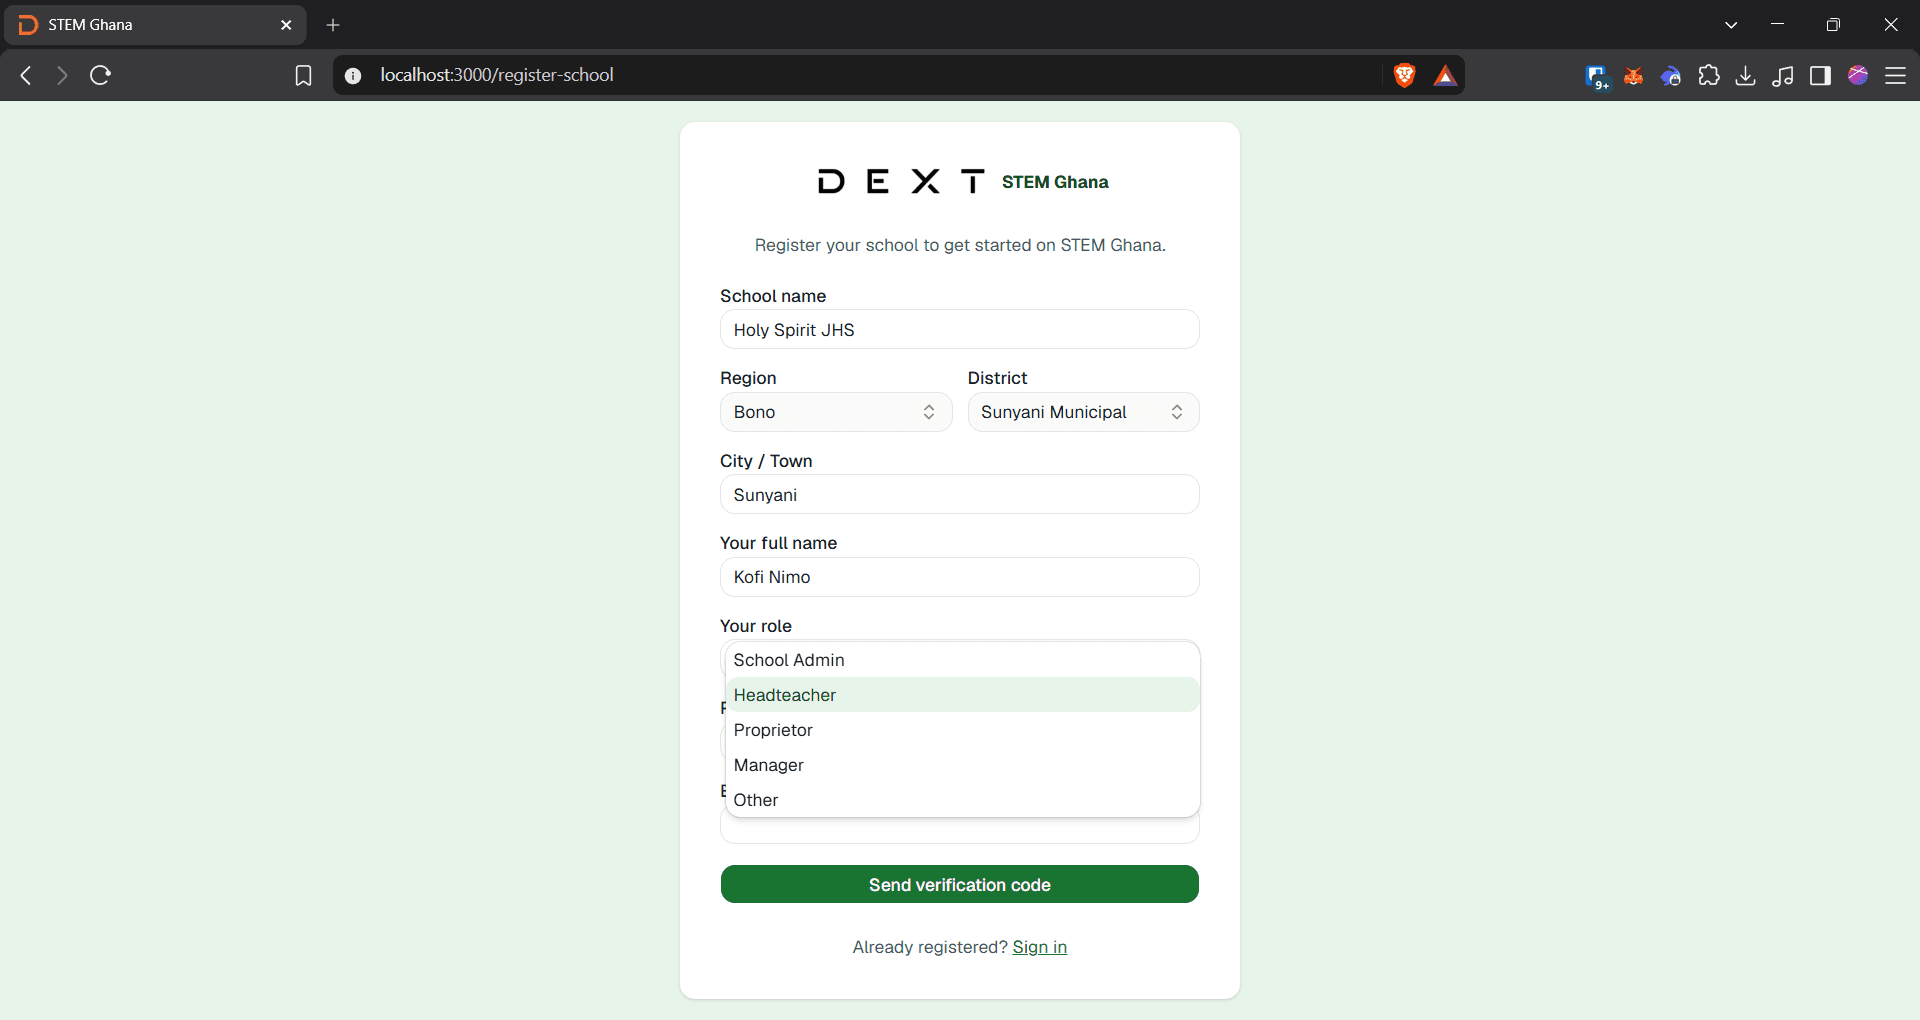
Task: Select Other role option
Action: pyautogui.click(x=962, y=800)
